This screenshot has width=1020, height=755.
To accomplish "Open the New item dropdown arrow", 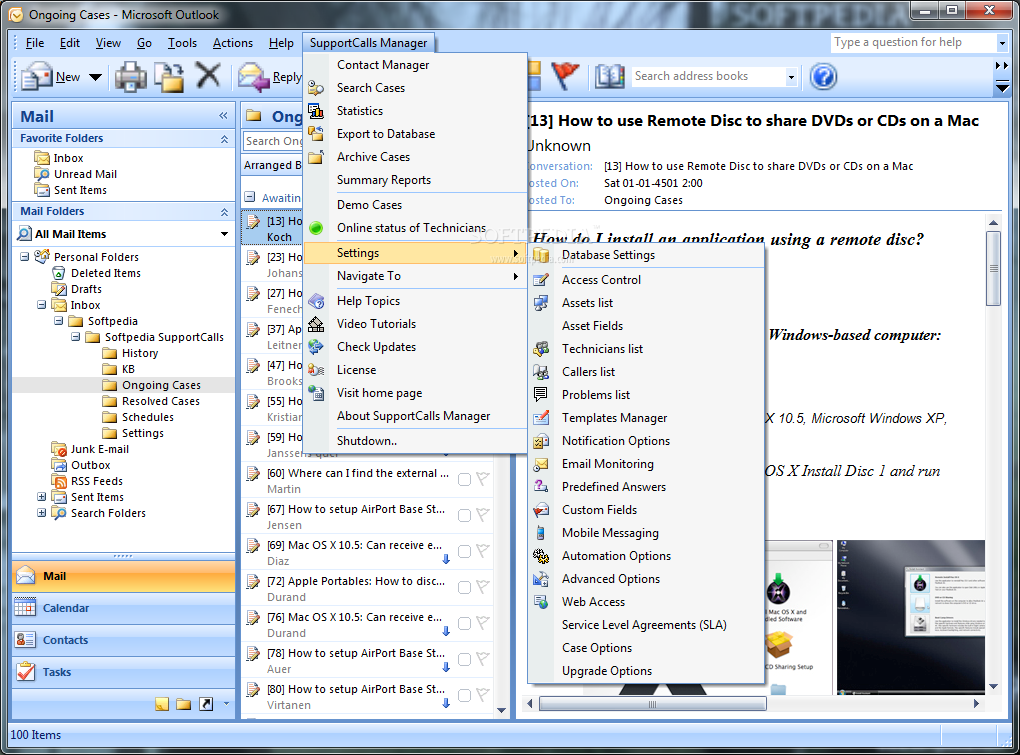I will (95, 77).
